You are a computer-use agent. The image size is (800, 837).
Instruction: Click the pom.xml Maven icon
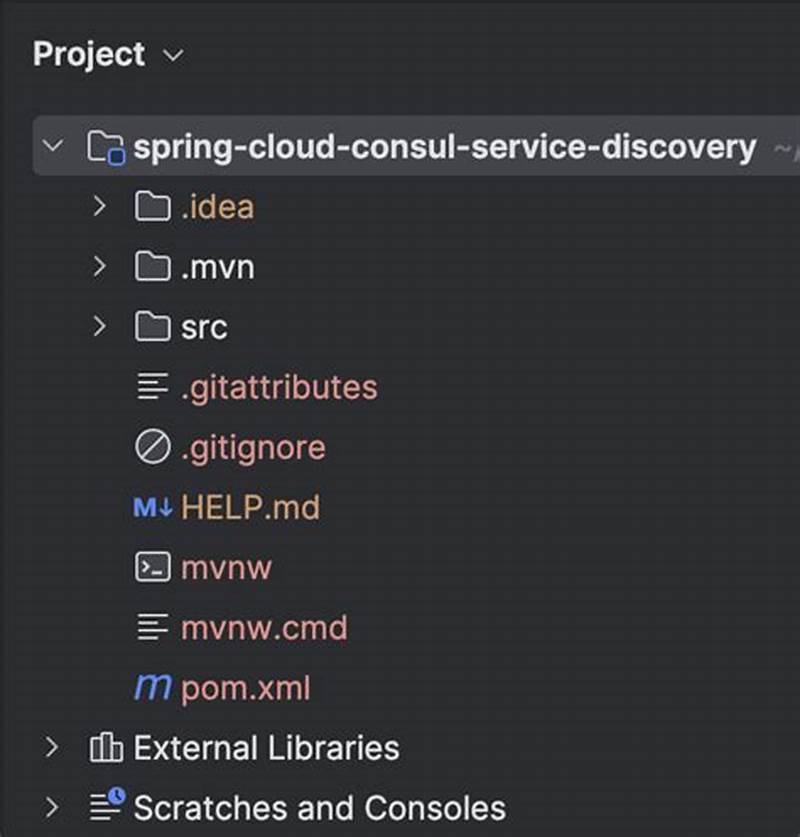pyautogui.click(x=152, y=688)
